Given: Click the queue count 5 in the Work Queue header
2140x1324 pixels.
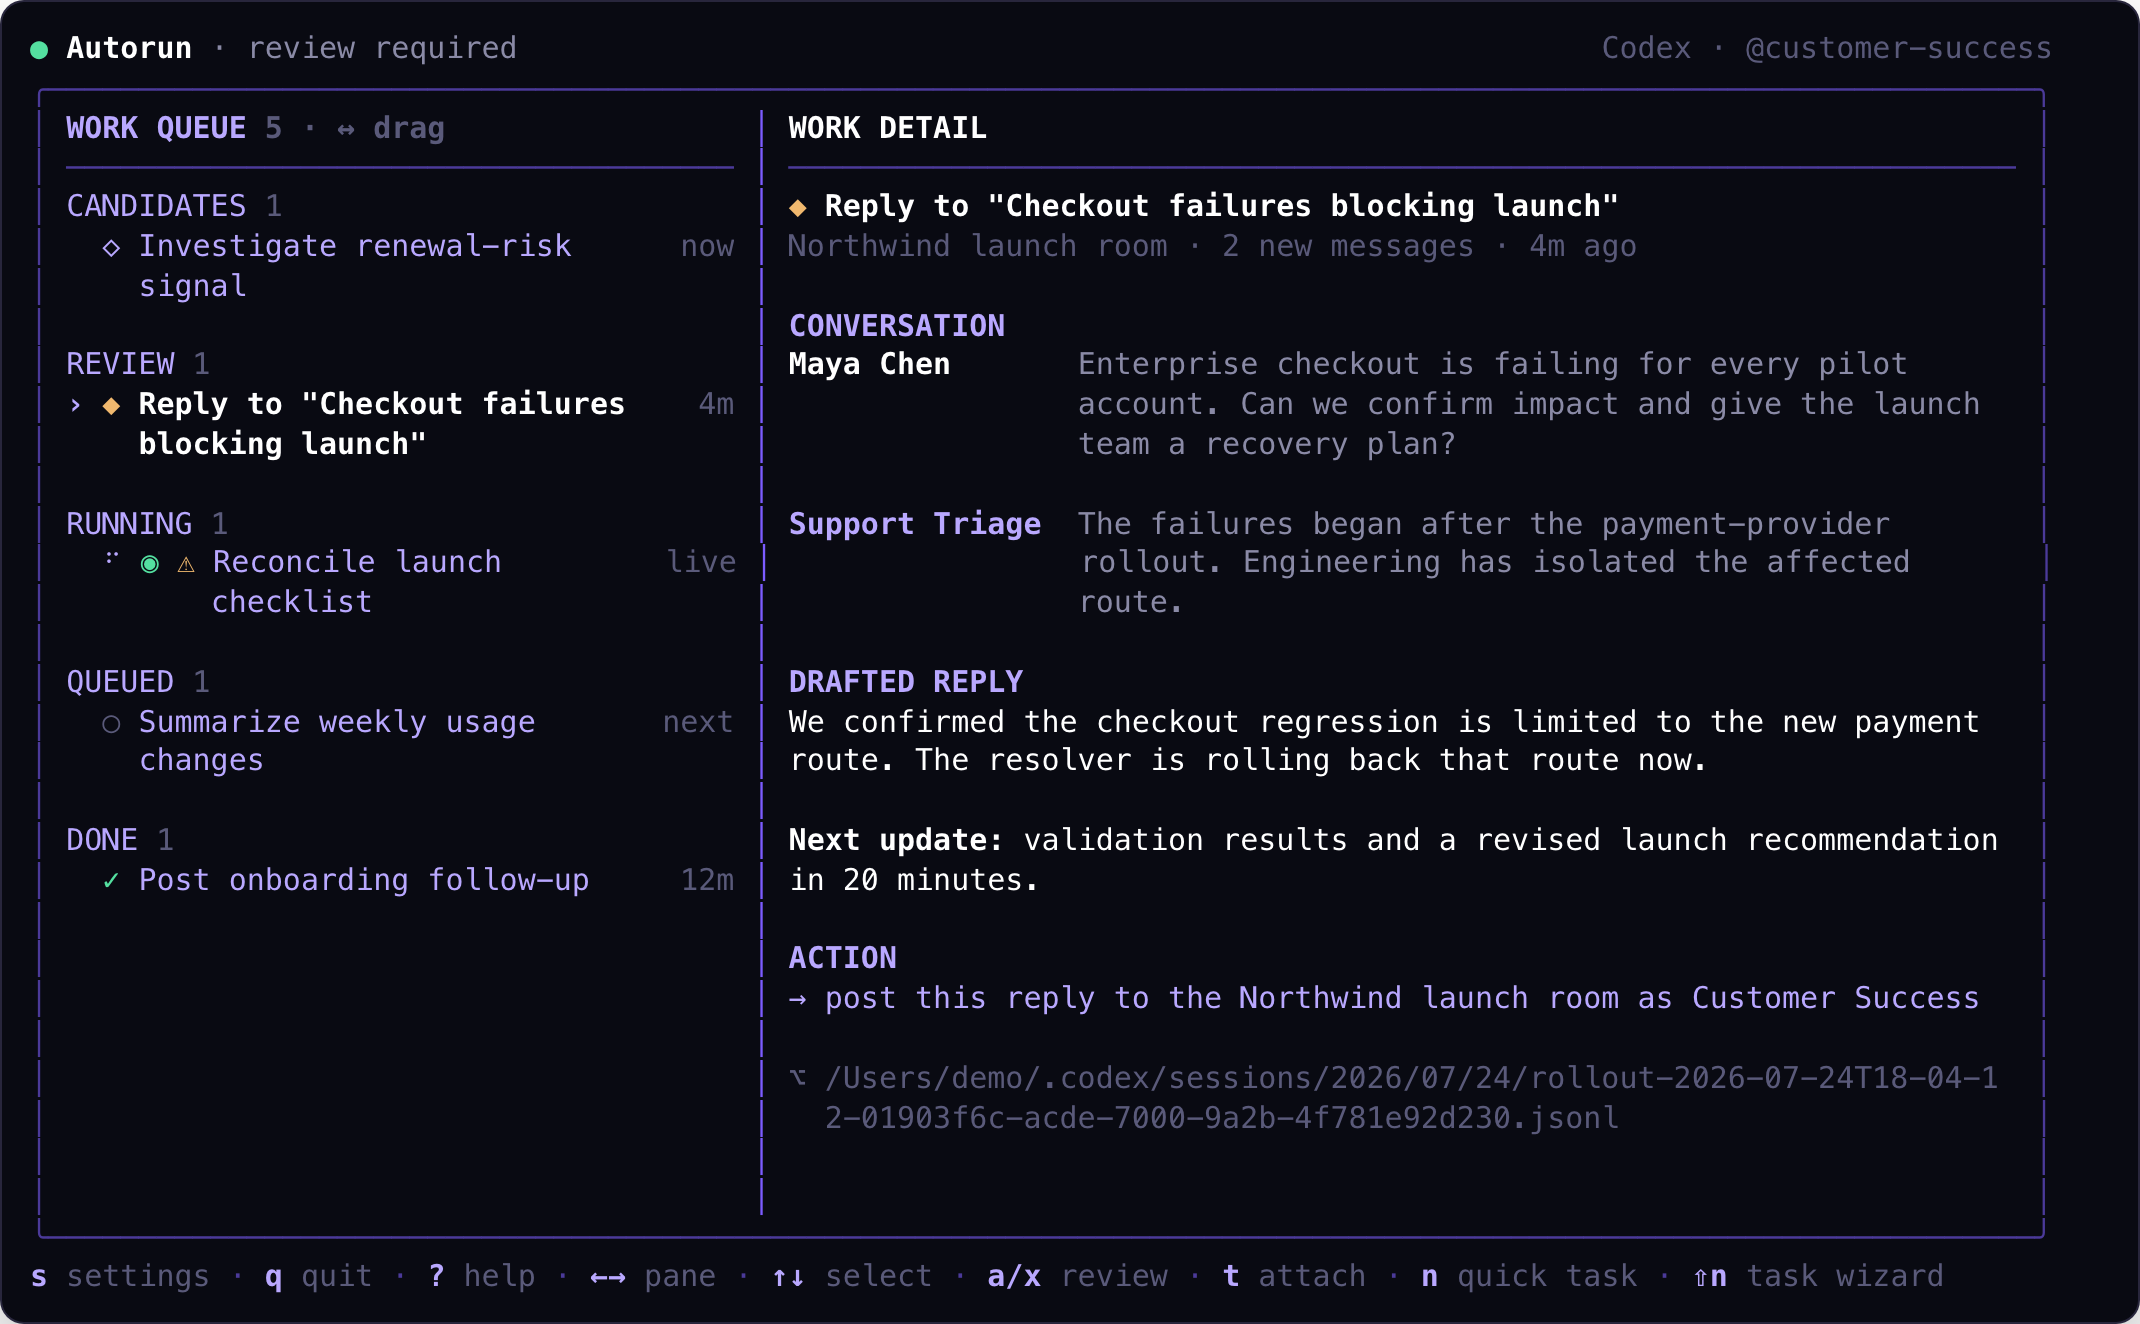Looking at the screenshot, I should coord(273,128).
